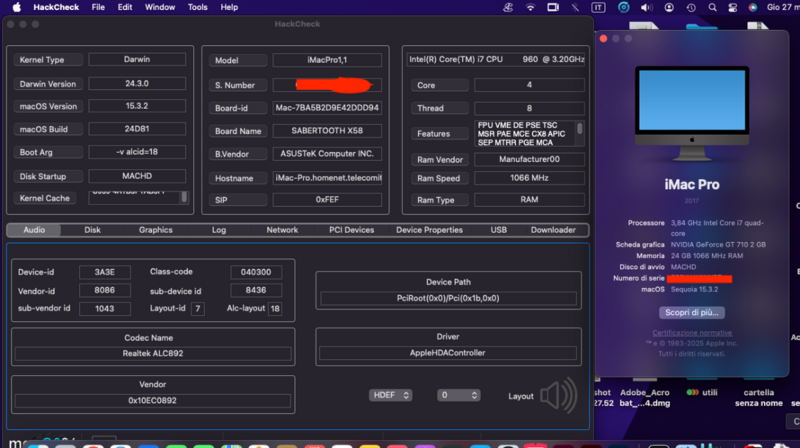Switch to the Device Properties tab
This screenshot has height=448, width=800.
(x=429, y=230)
